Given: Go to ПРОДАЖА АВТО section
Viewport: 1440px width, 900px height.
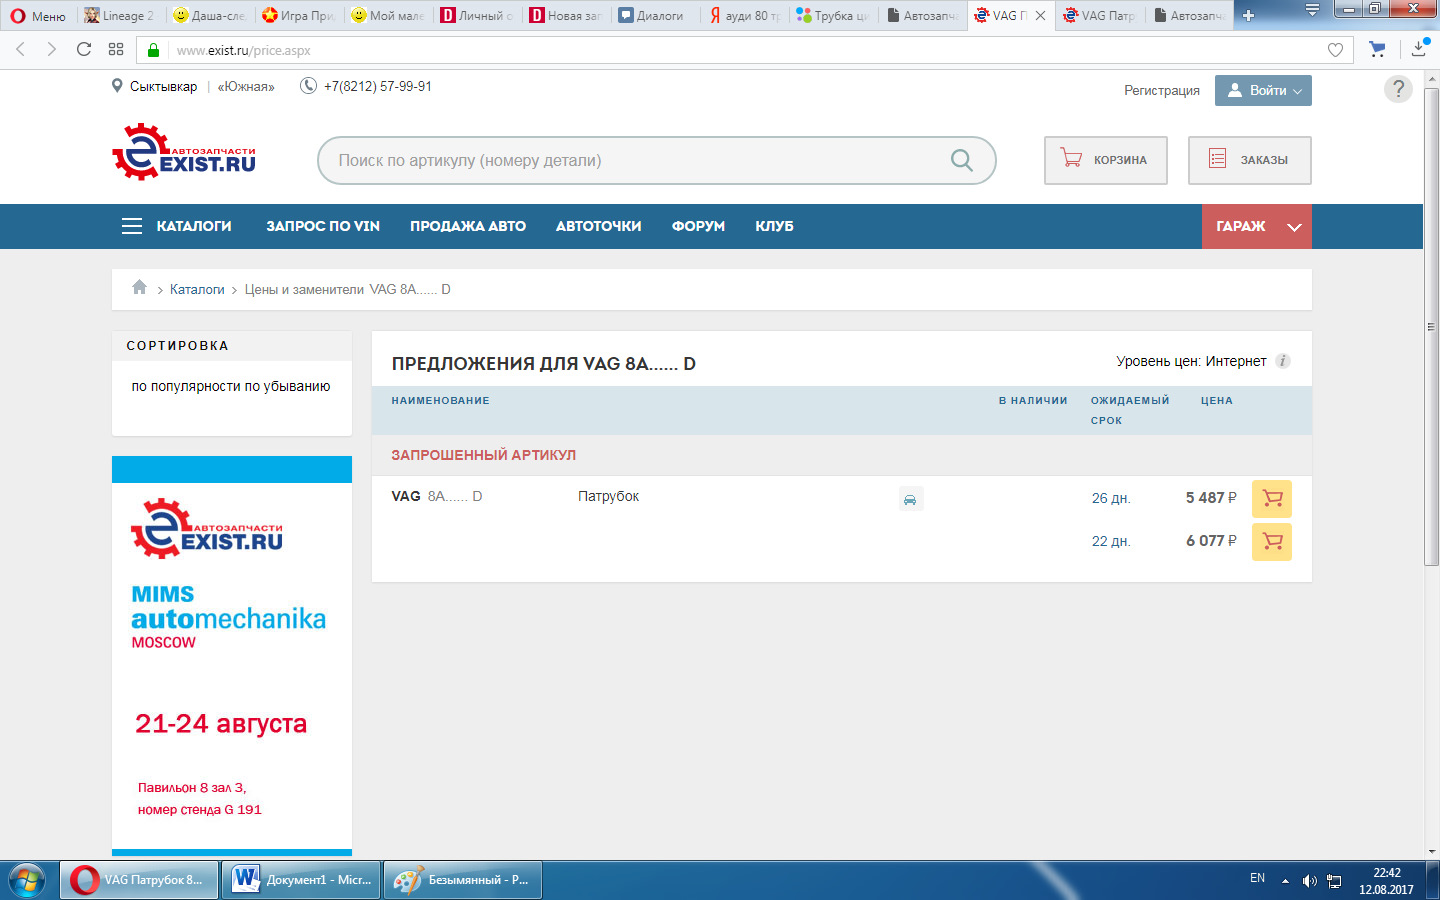Looking at the screenshot, I should click(x=468, y=226).
